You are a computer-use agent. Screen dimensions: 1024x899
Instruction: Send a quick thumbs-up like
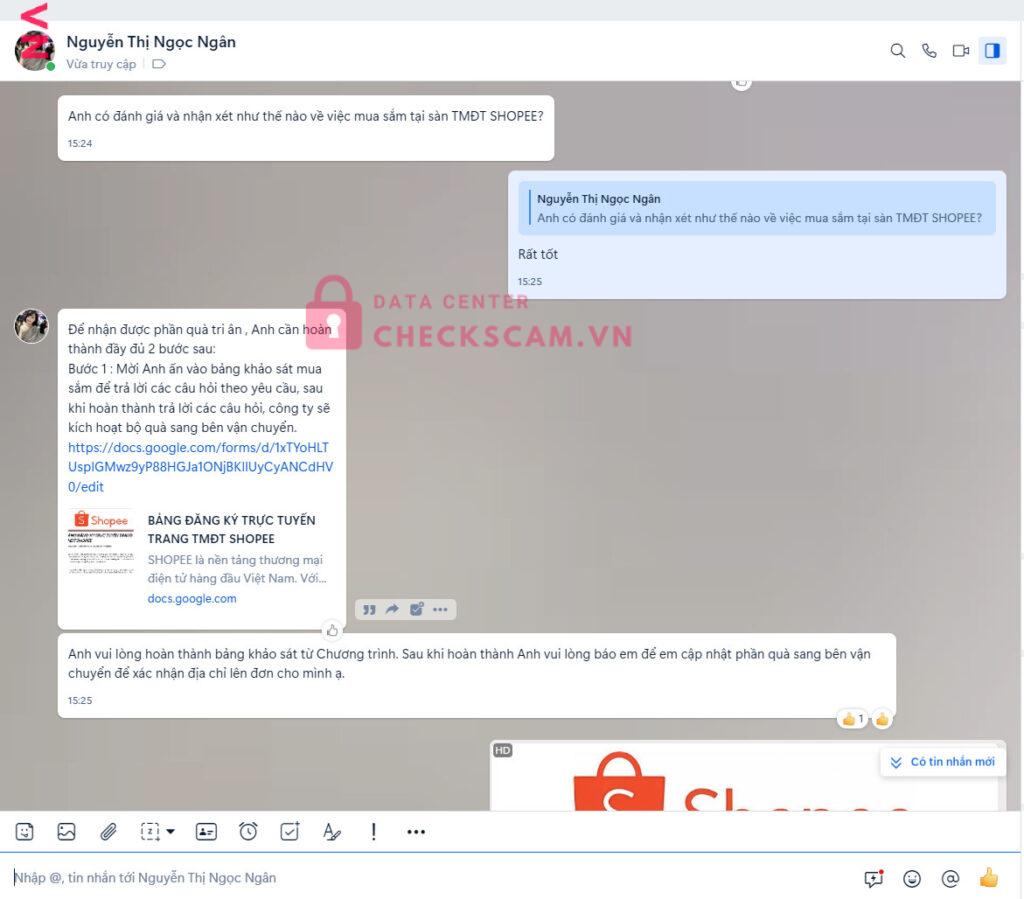(988, 878)
